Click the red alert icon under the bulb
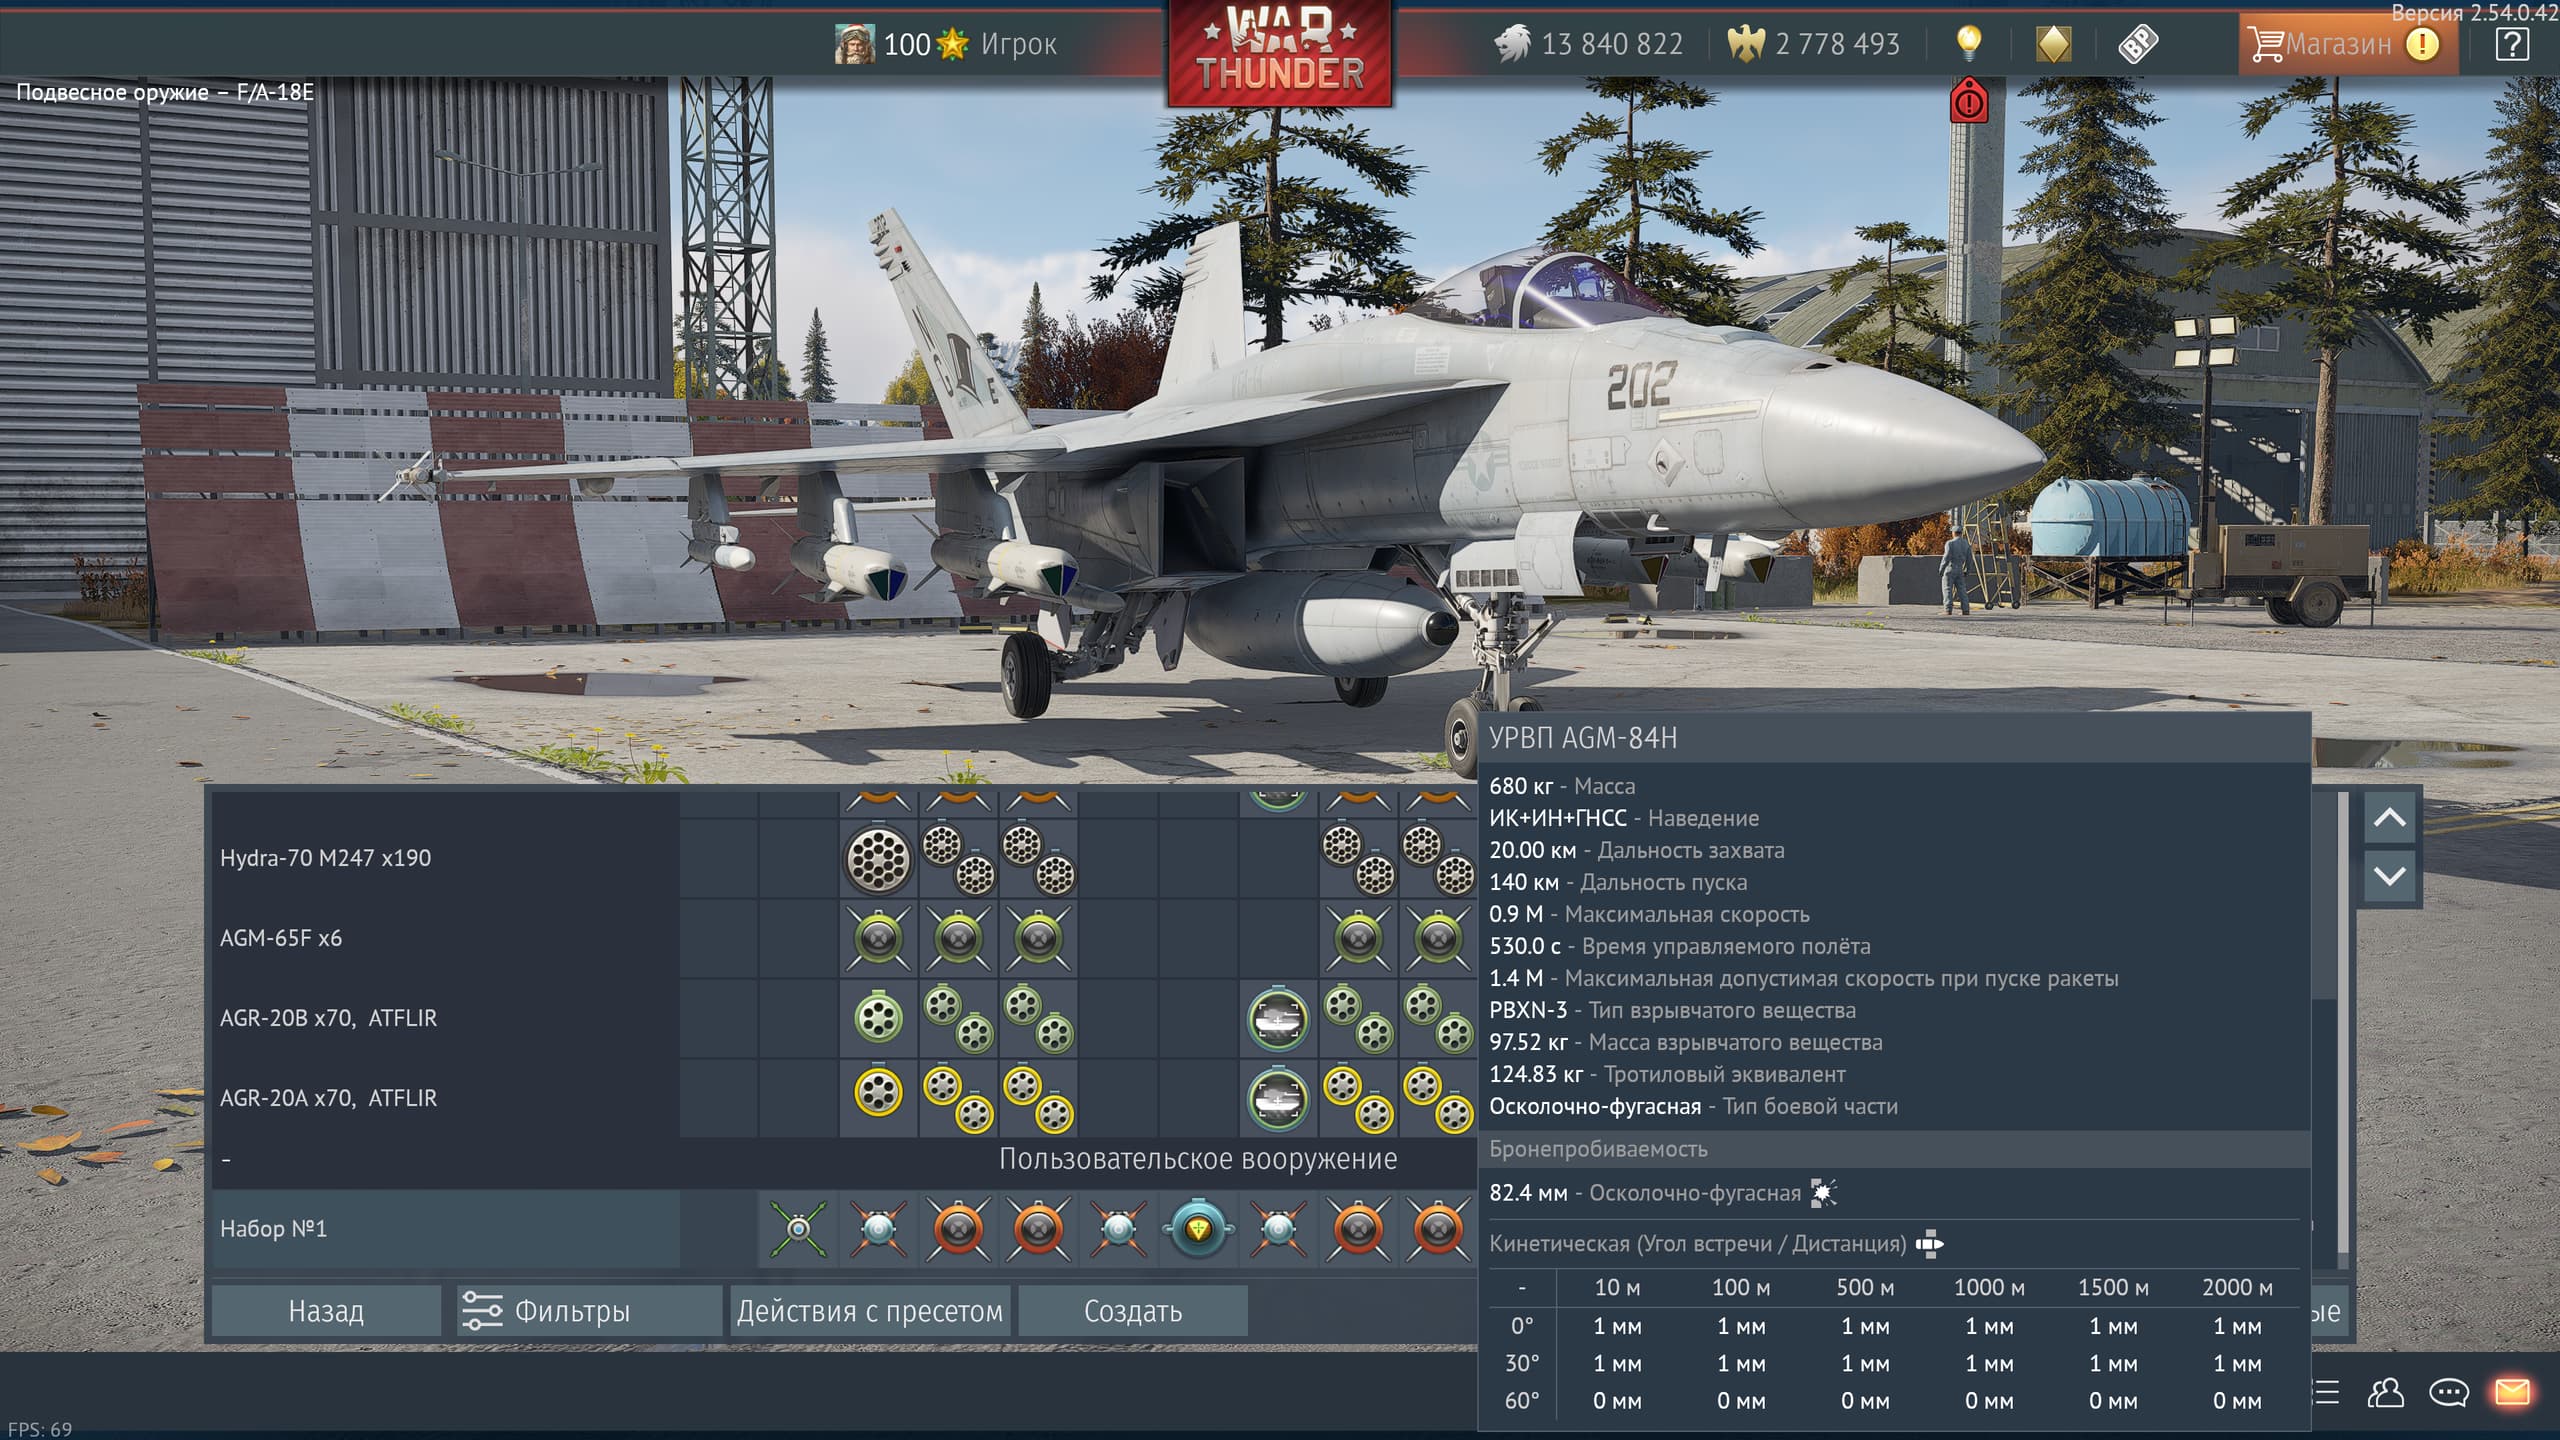 tap(1968, 101)
